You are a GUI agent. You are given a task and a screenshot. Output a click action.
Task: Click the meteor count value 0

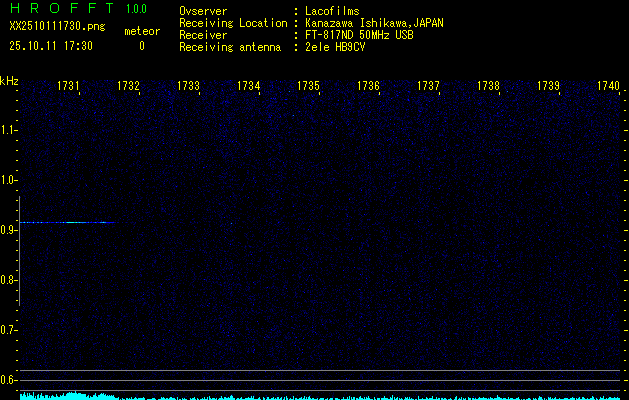141,46
